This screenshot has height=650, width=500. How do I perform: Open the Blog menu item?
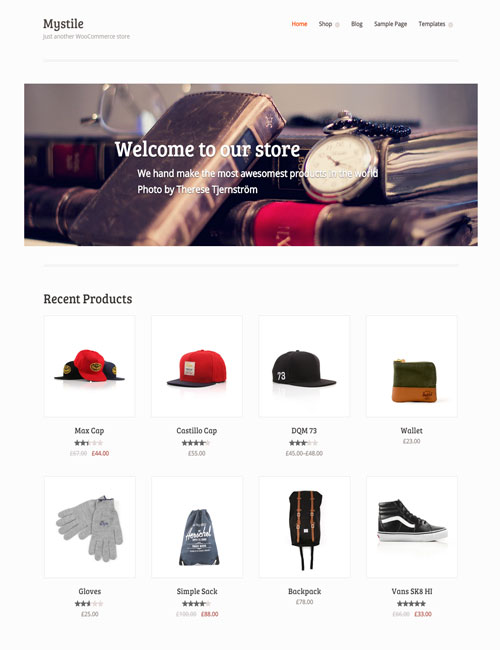pos(357,24)
